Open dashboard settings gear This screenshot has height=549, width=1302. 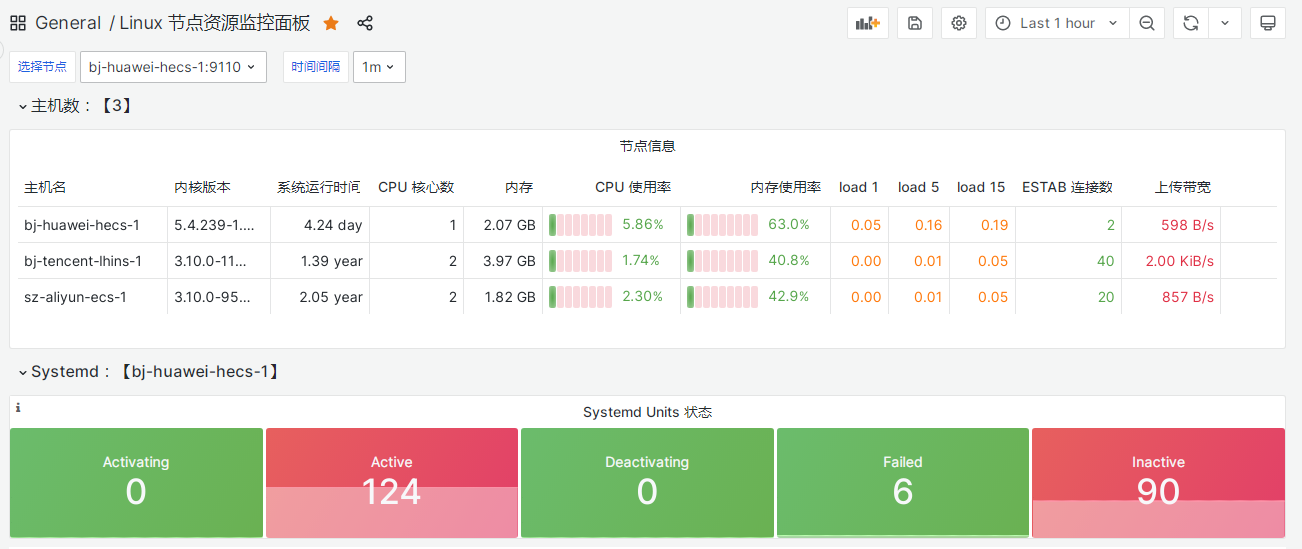tap(959, 23)
